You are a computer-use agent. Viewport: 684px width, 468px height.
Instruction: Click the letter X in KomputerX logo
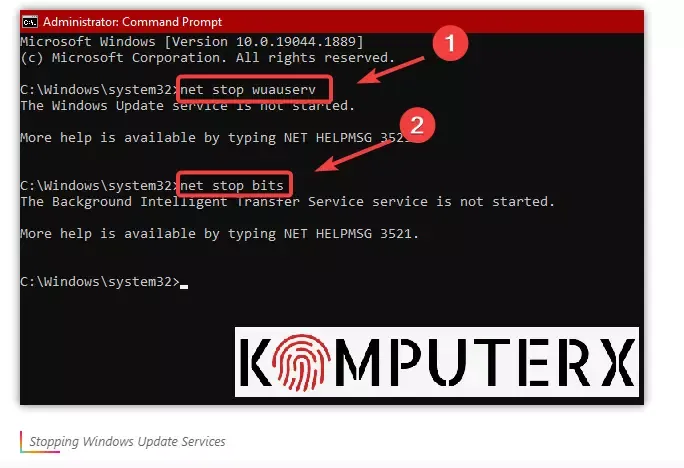coord(618,362)
